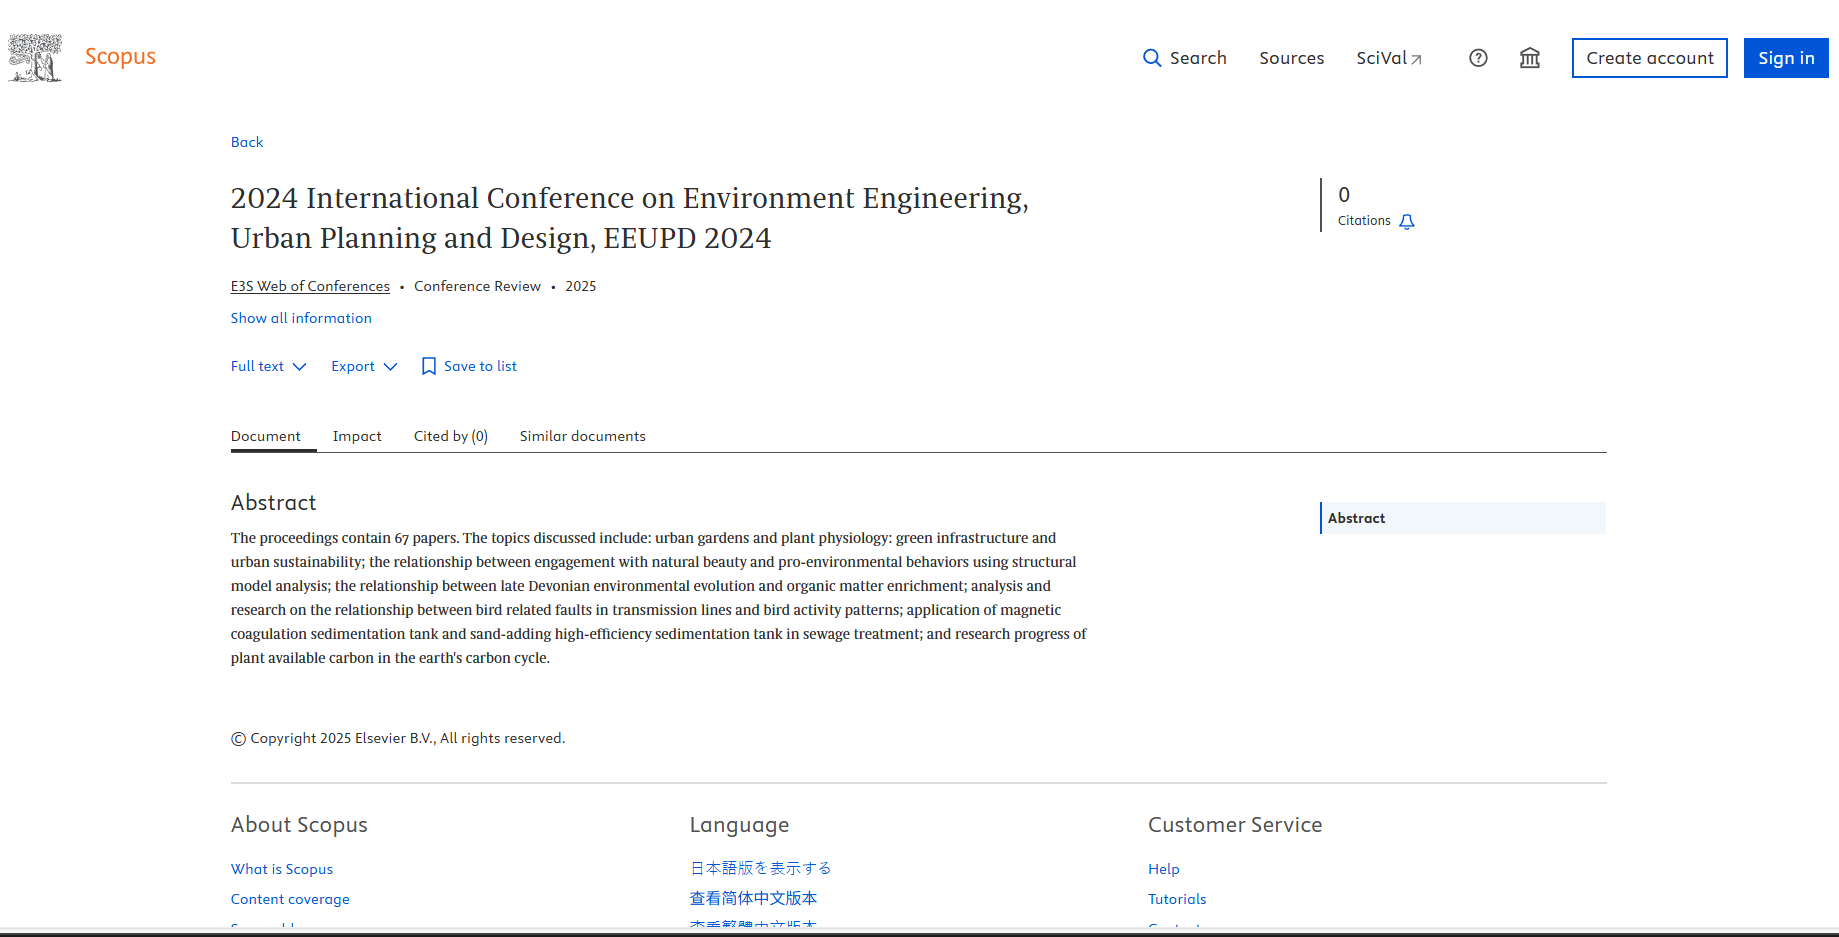Open the help question mark icon
This screenshot has width=1839, height=937.
coord(1478,58)
